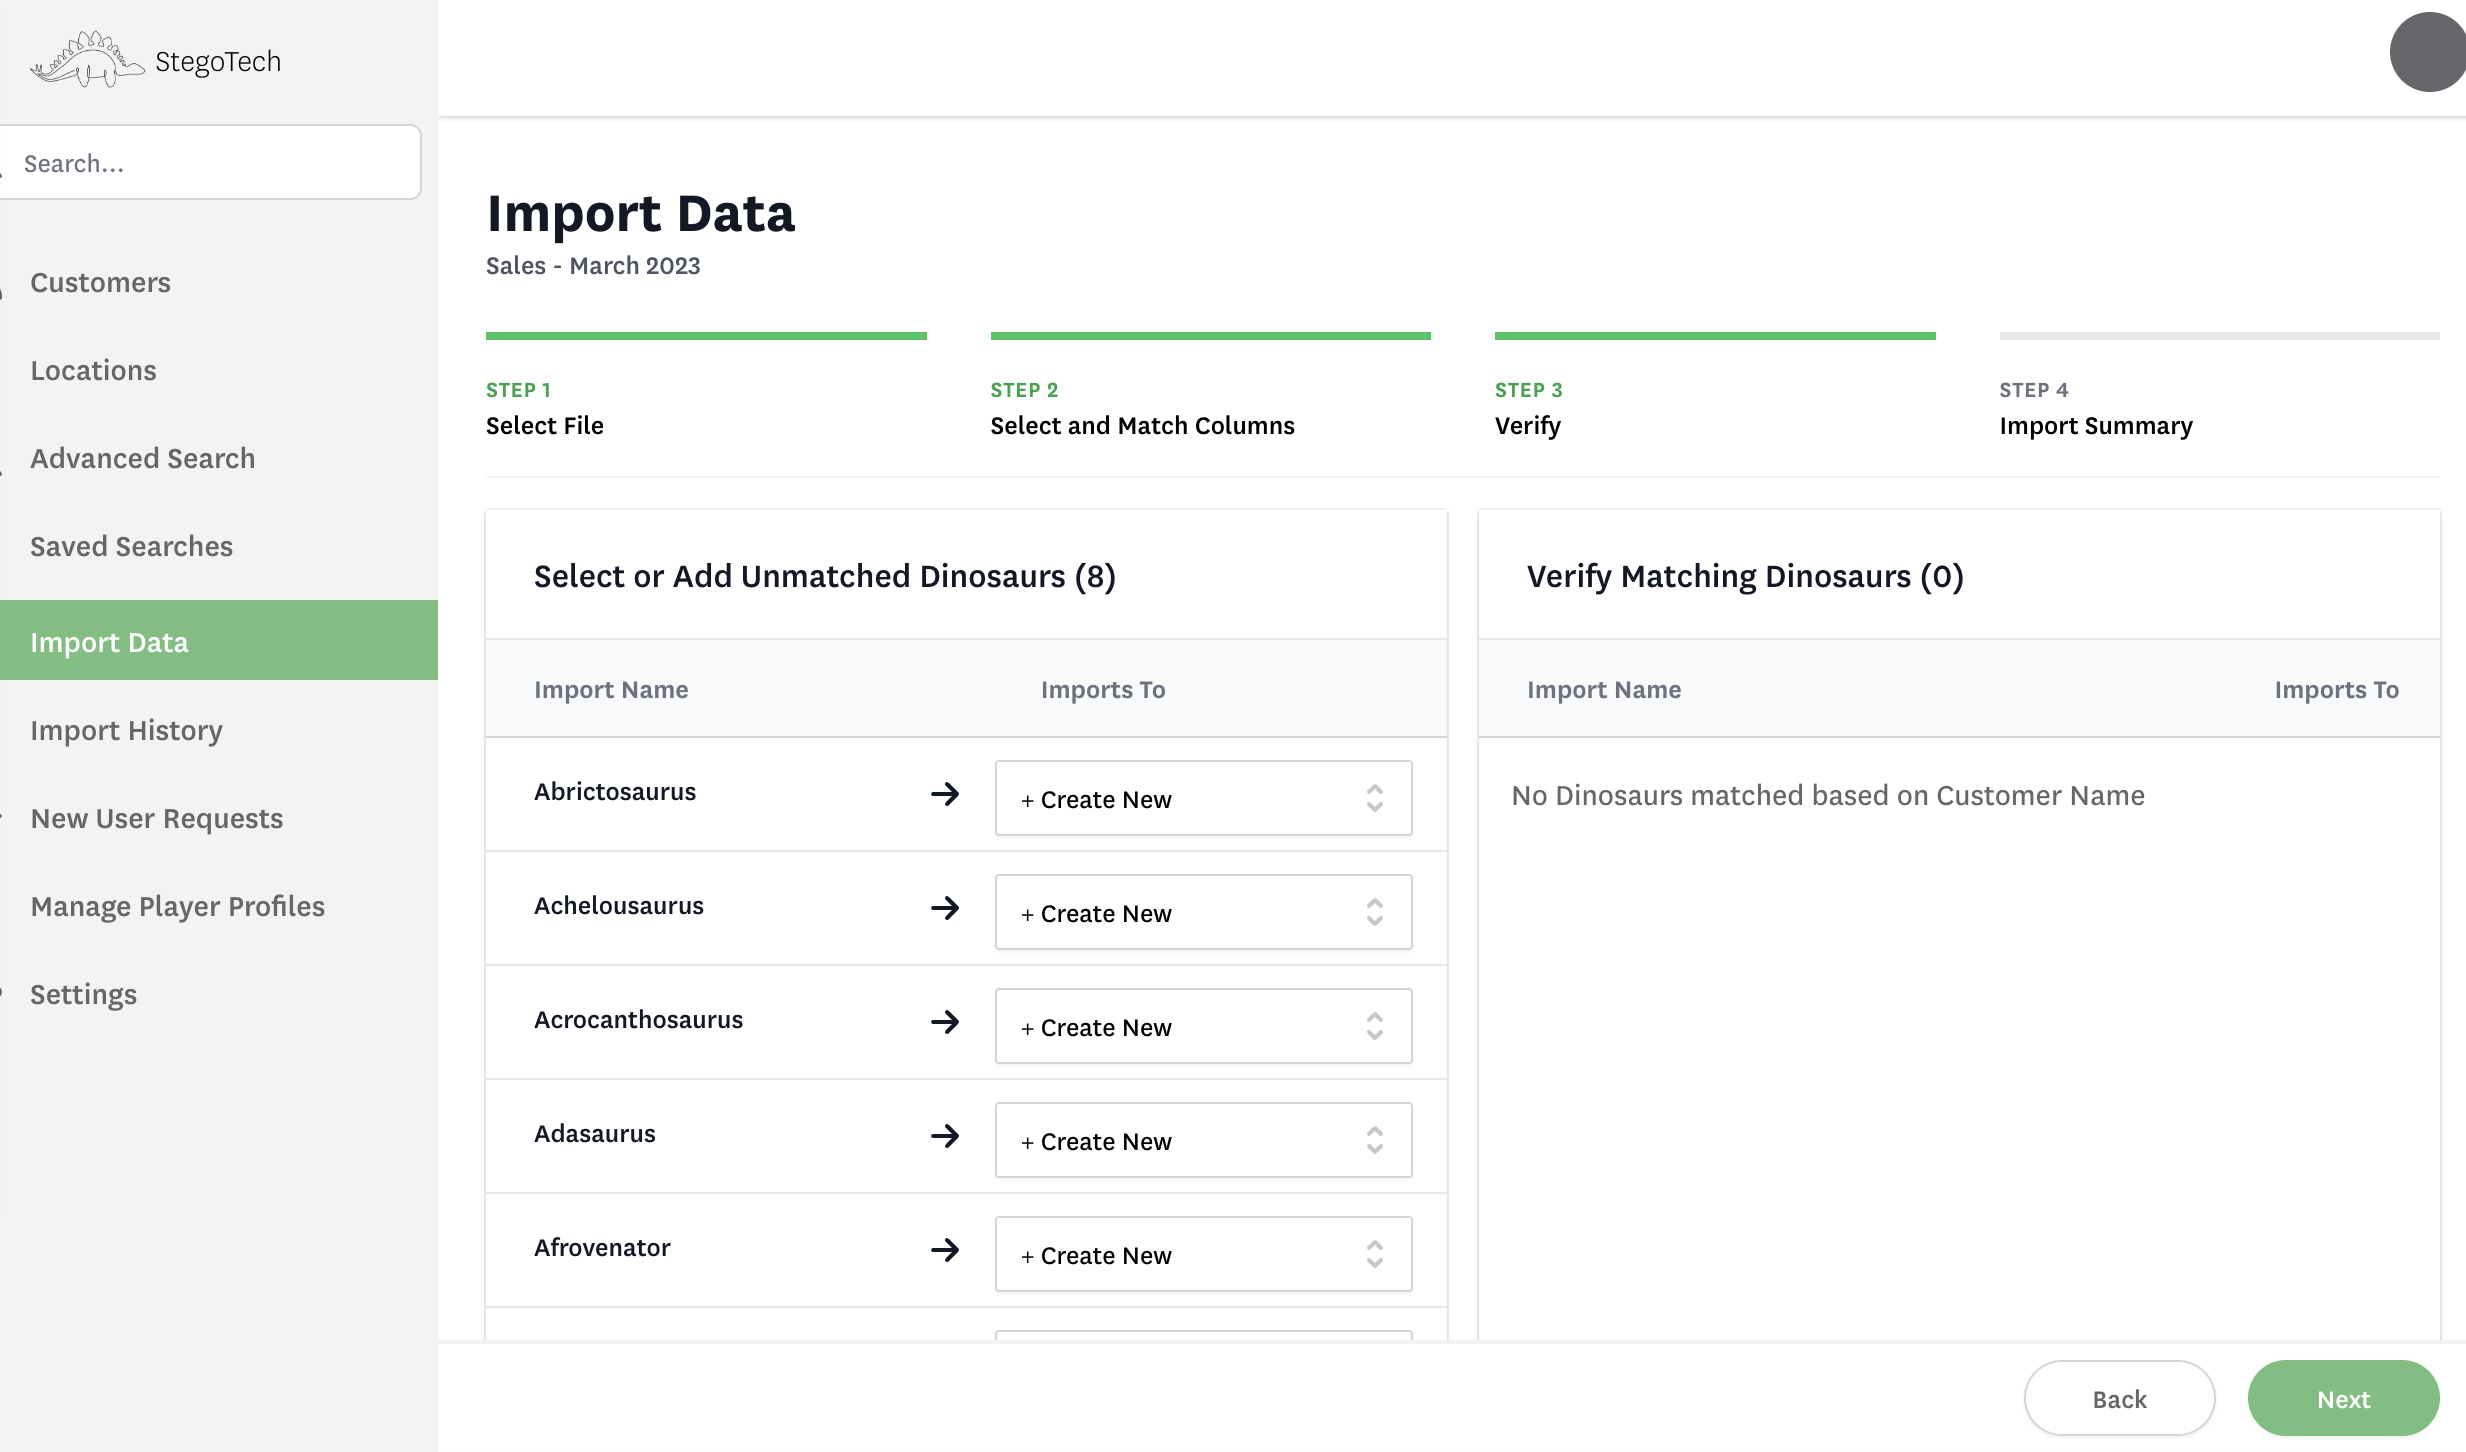2466x1452 pixels.
Task: Expand the Adasaurus dropdown selector
Action: (x=1374, y=1139)
